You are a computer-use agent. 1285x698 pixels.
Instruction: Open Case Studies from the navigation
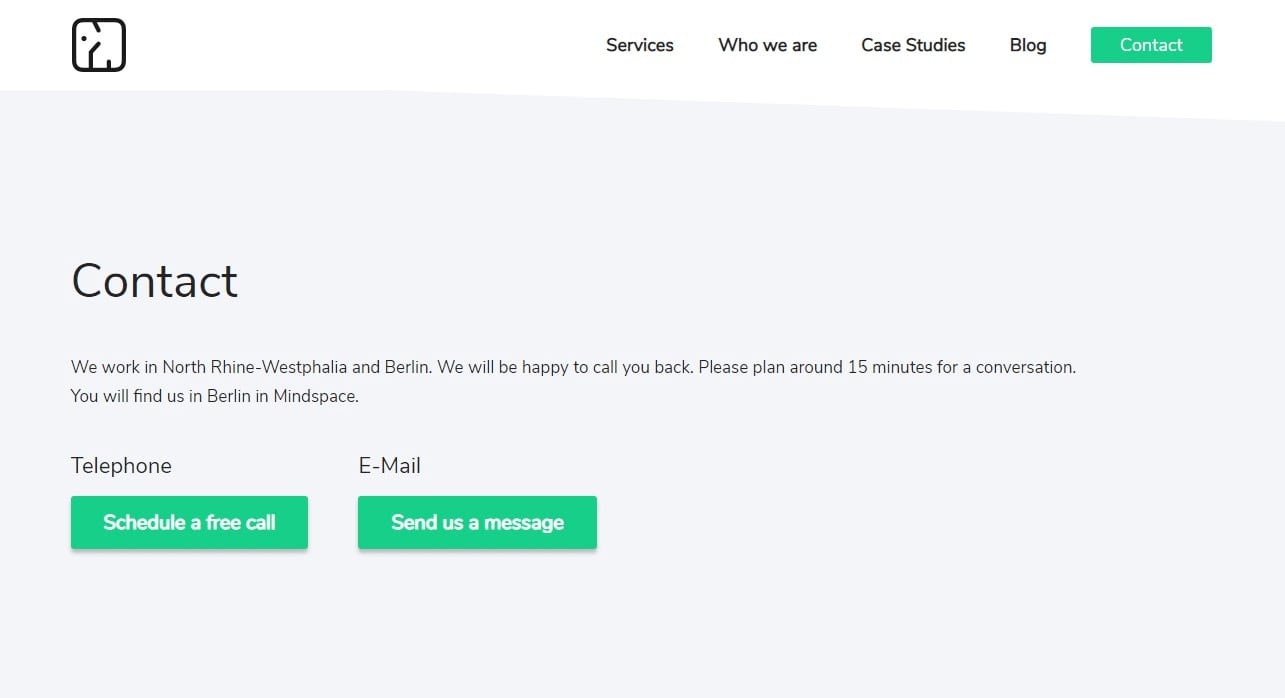(x=913, y=45)
